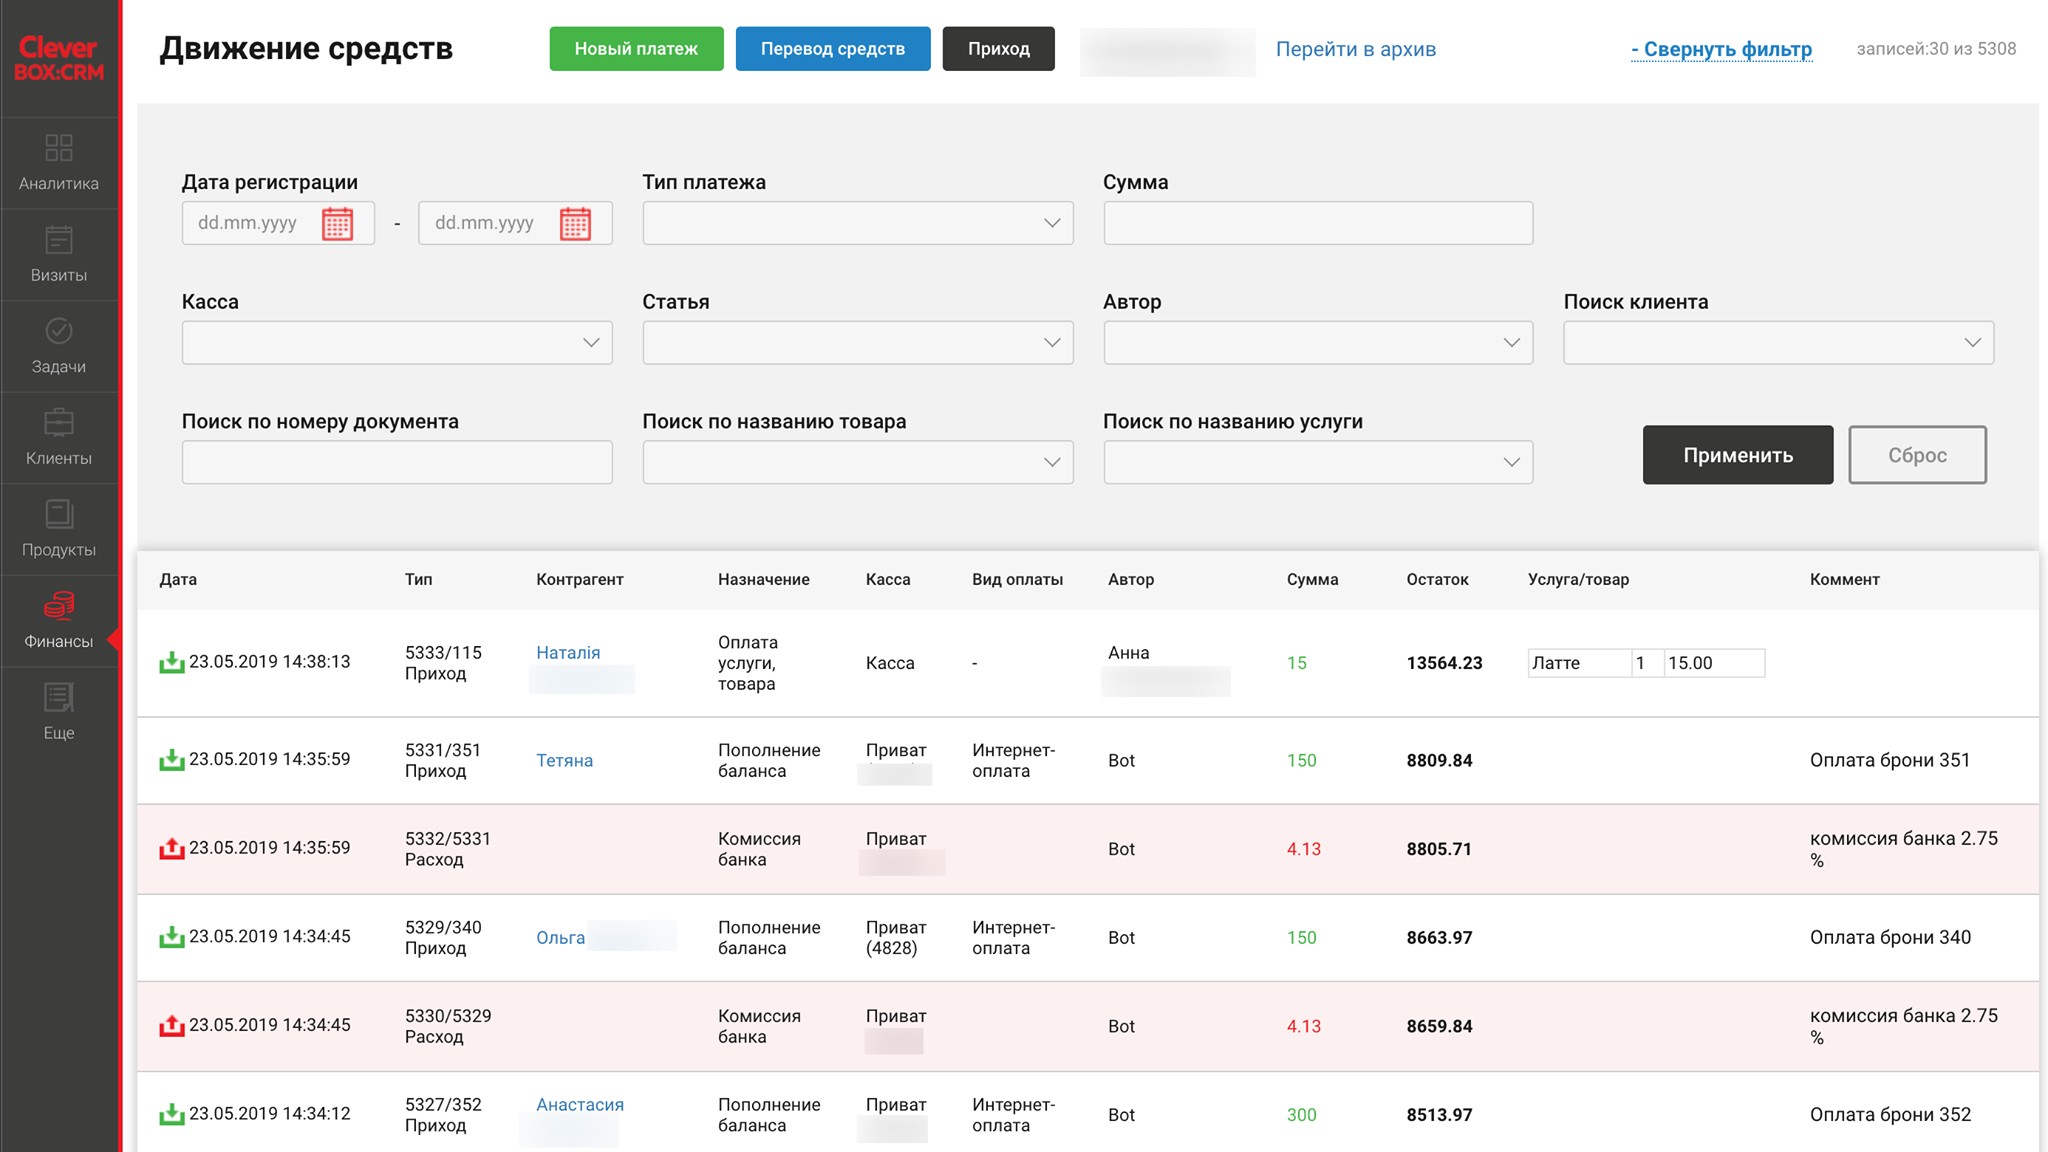Open the Визиты sidebar icon
The image size is (2048, 1152).
pyautogui.click(x=59, y=240)
